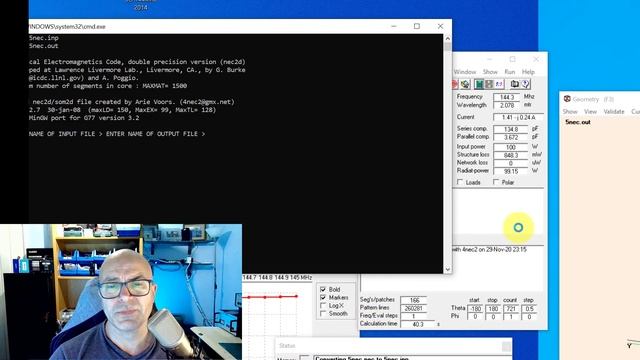The height and width of the screenshot is (360, 640).
Task: Click the Phi step field
Action: coord(529,317)
